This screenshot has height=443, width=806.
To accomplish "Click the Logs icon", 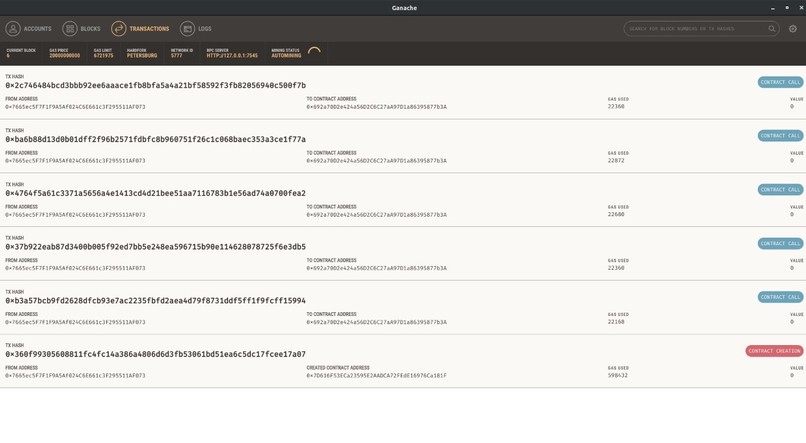I will pyautogui.click(x=187, y=29).
